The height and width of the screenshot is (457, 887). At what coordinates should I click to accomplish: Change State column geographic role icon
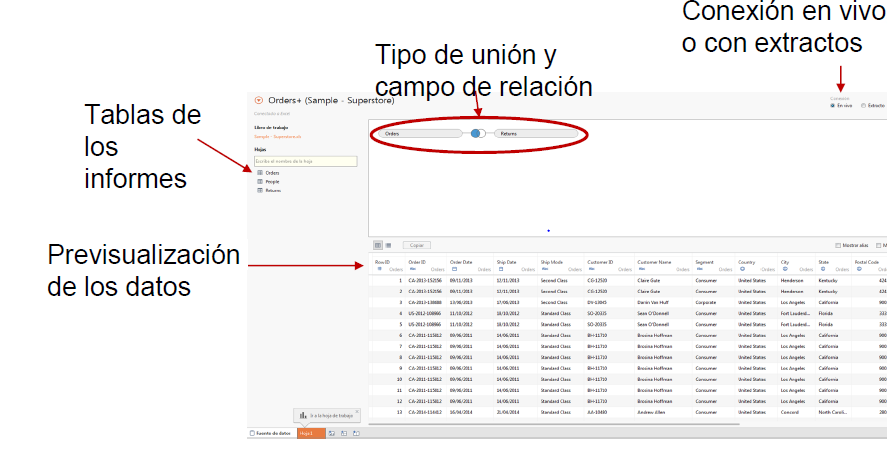pyautogui.click(x=823, y=269)
